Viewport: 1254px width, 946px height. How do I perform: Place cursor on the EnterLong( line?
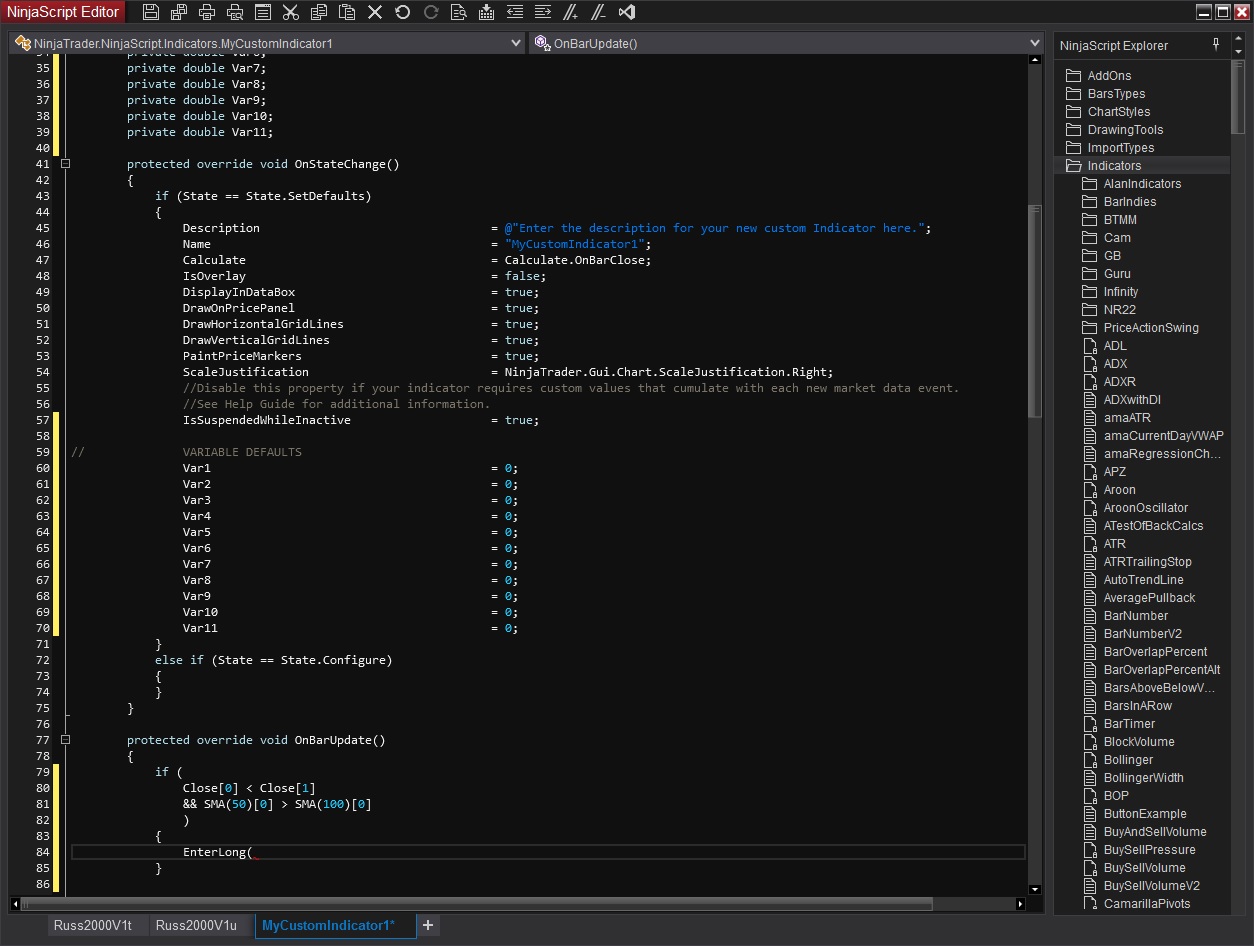[x=548, y=852]
